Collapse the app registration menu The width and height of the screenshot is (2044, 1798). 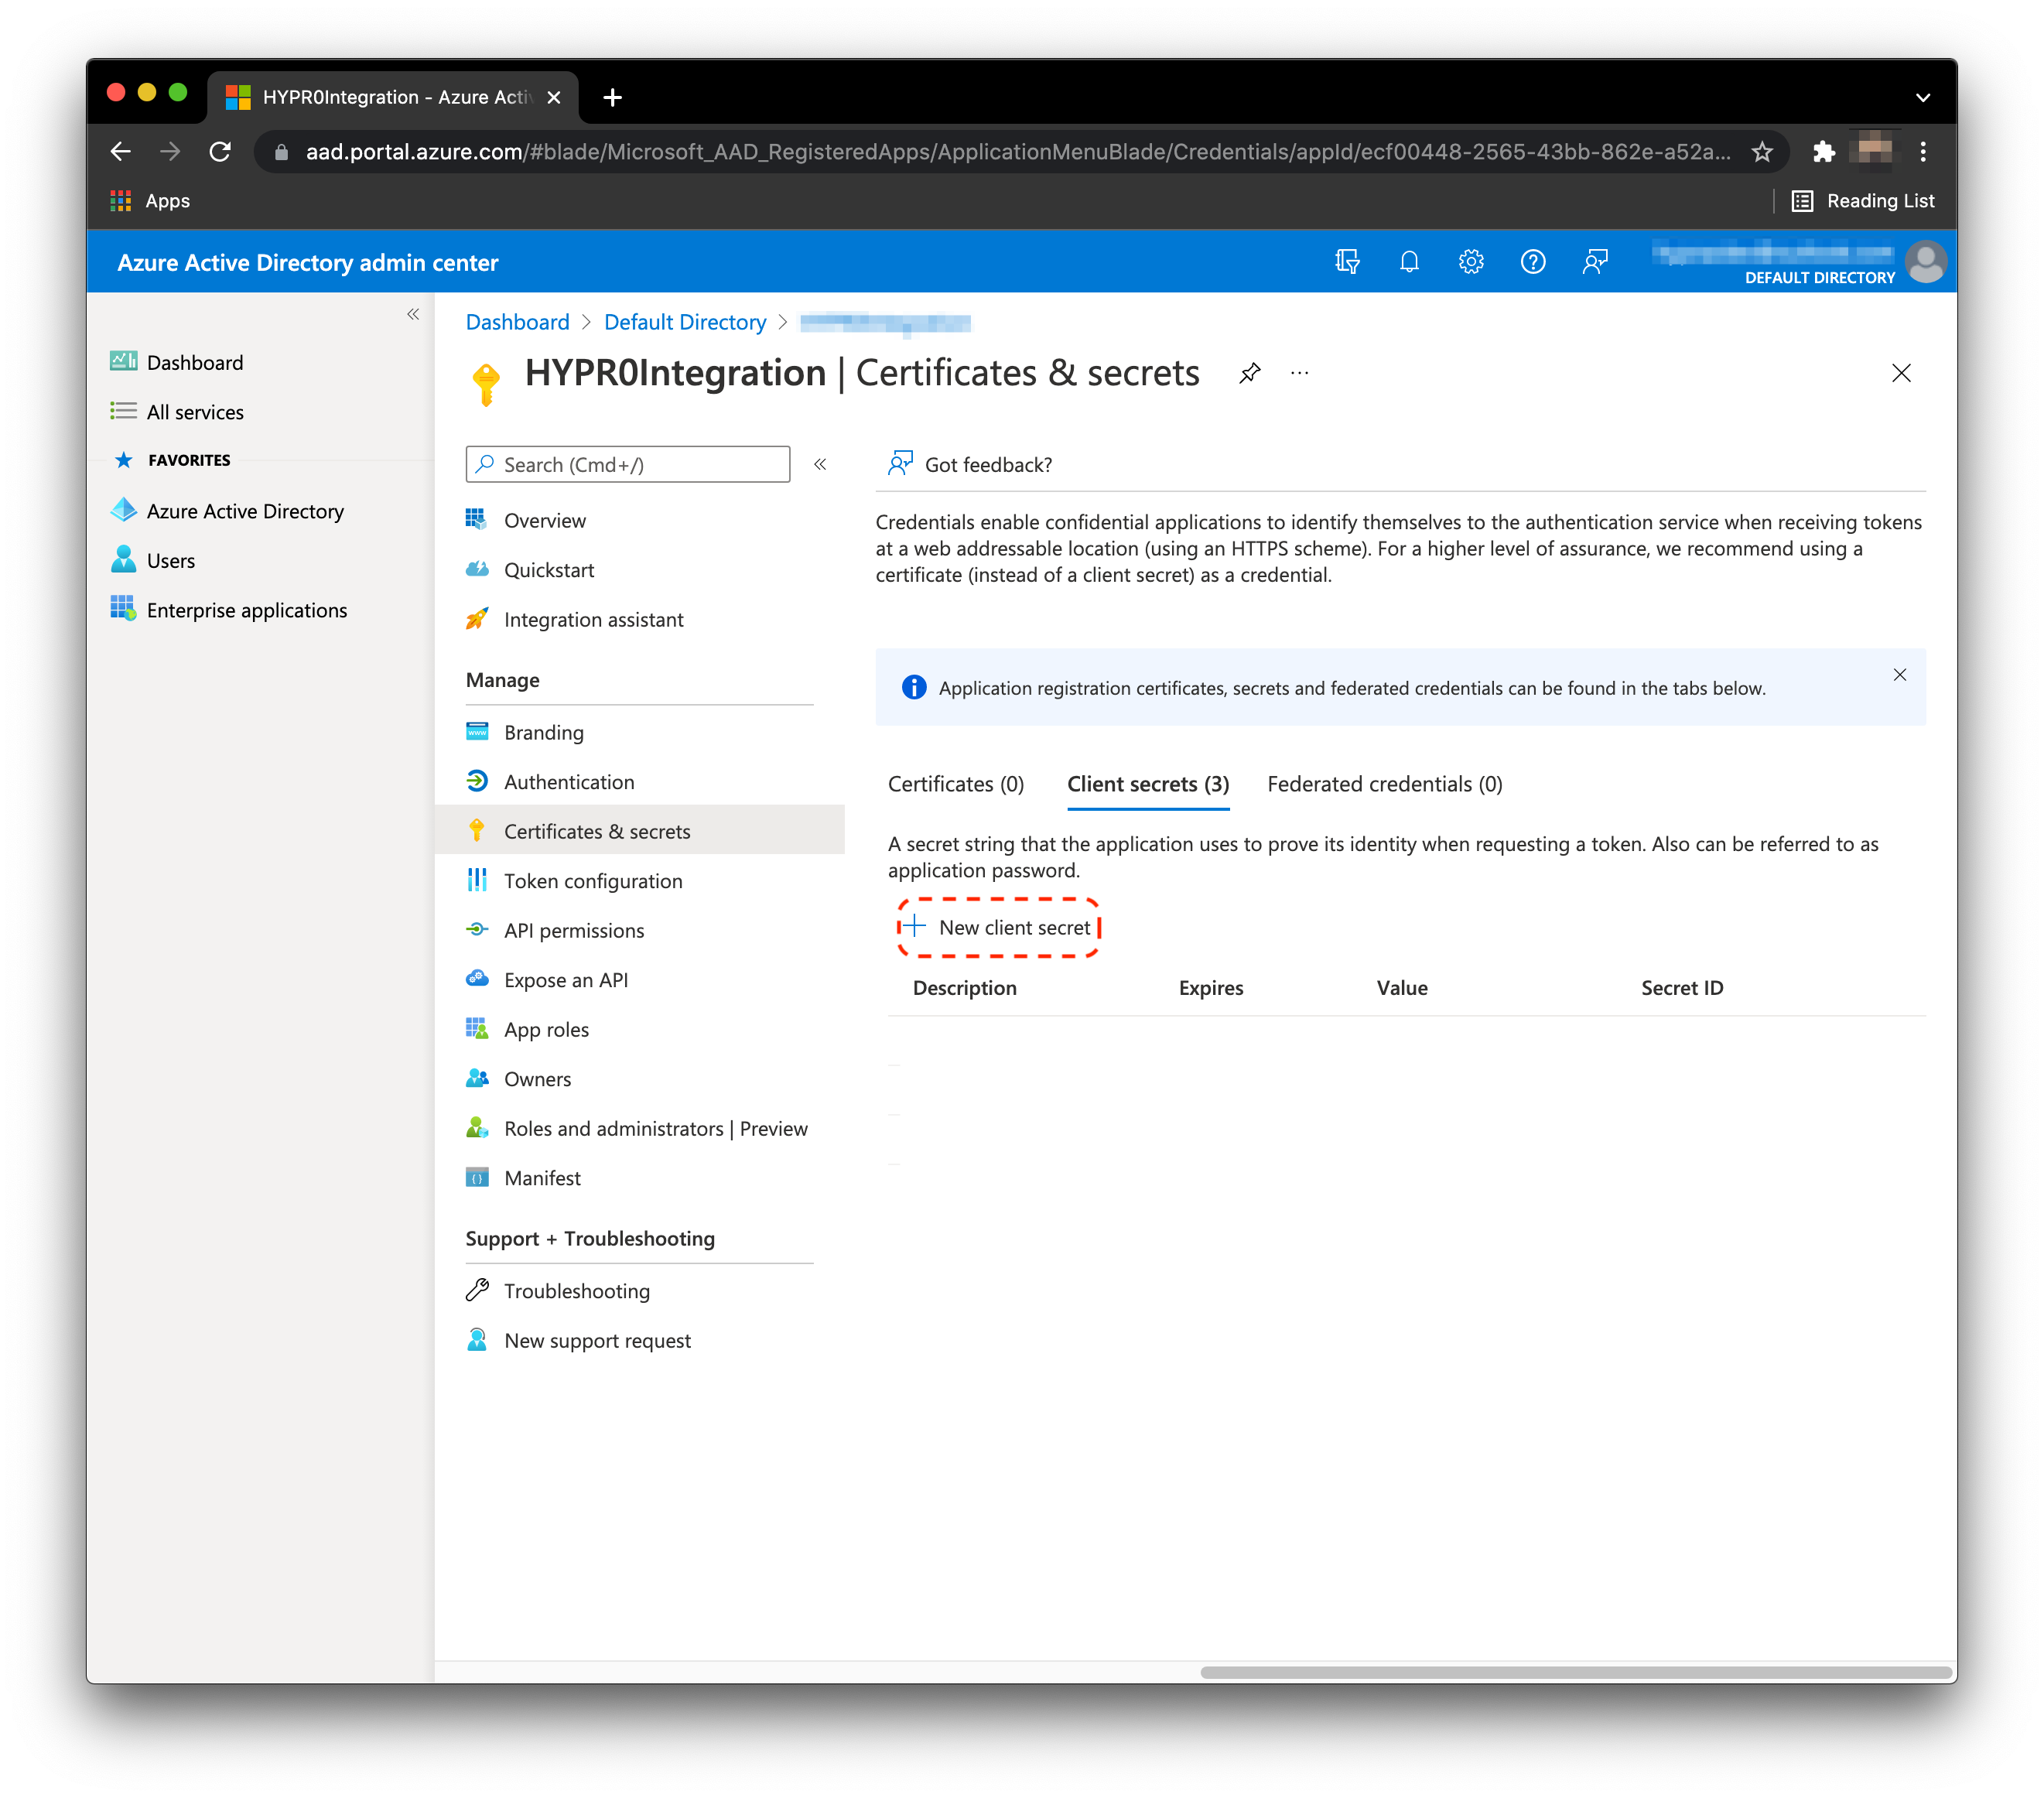point(820,464)
